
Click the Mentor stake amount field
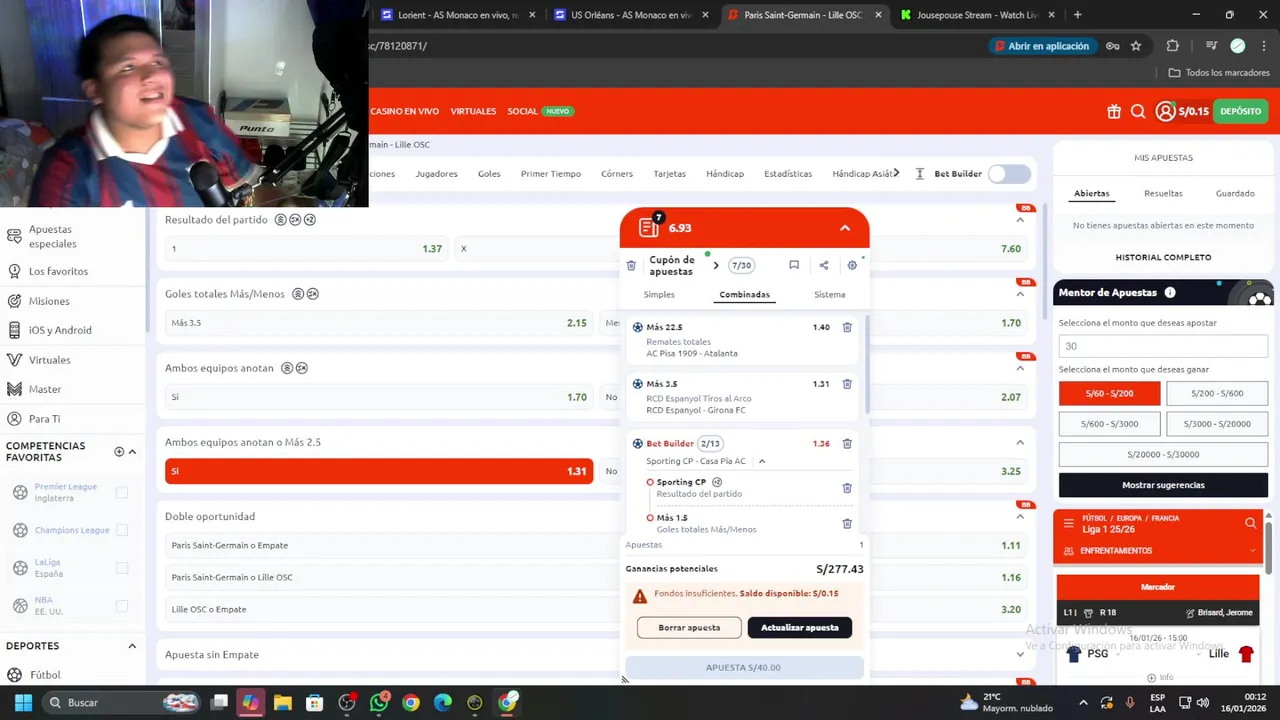coord(1163,346)
